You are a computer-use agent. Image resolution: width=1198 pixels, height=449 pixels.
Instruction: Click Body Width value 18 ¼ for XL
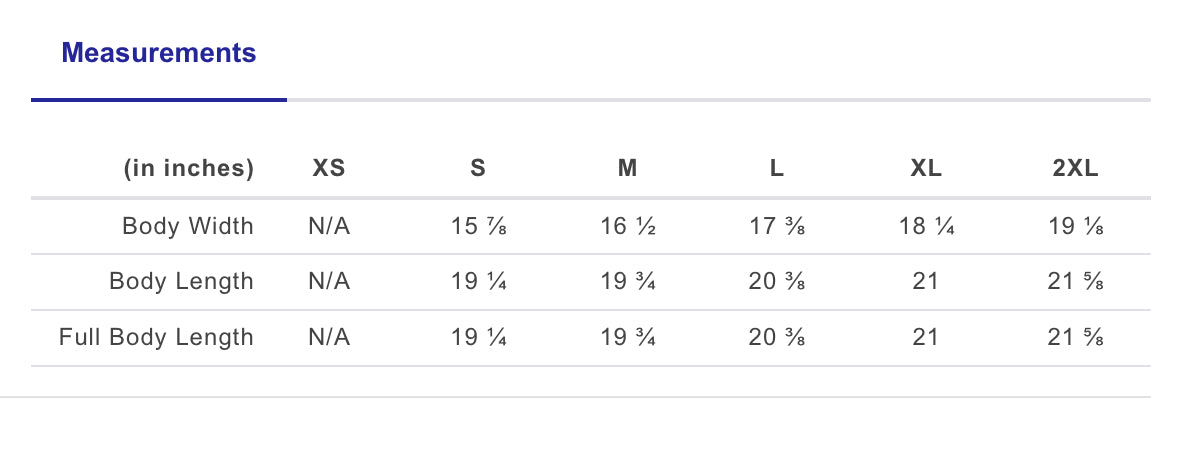[x=926, y=226]
